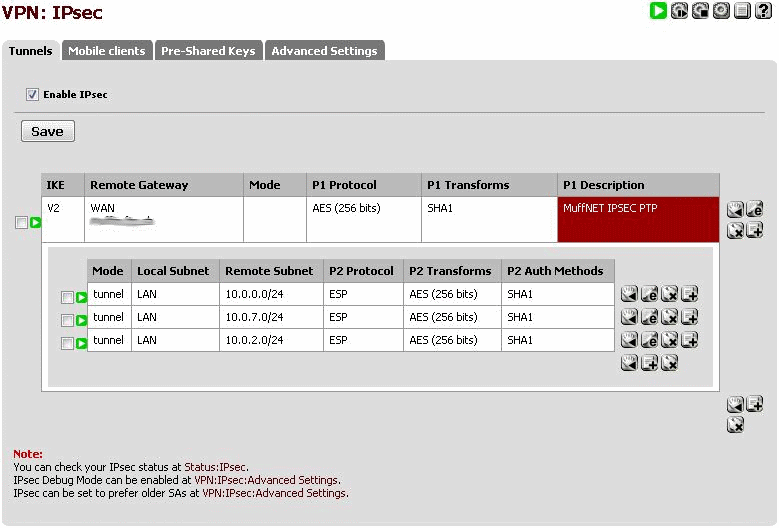This screenshot has height=528, width=779.
Task: Tick the checkbox for the 10.0.2.0/24 tunnel
Action: click(67, 344)
